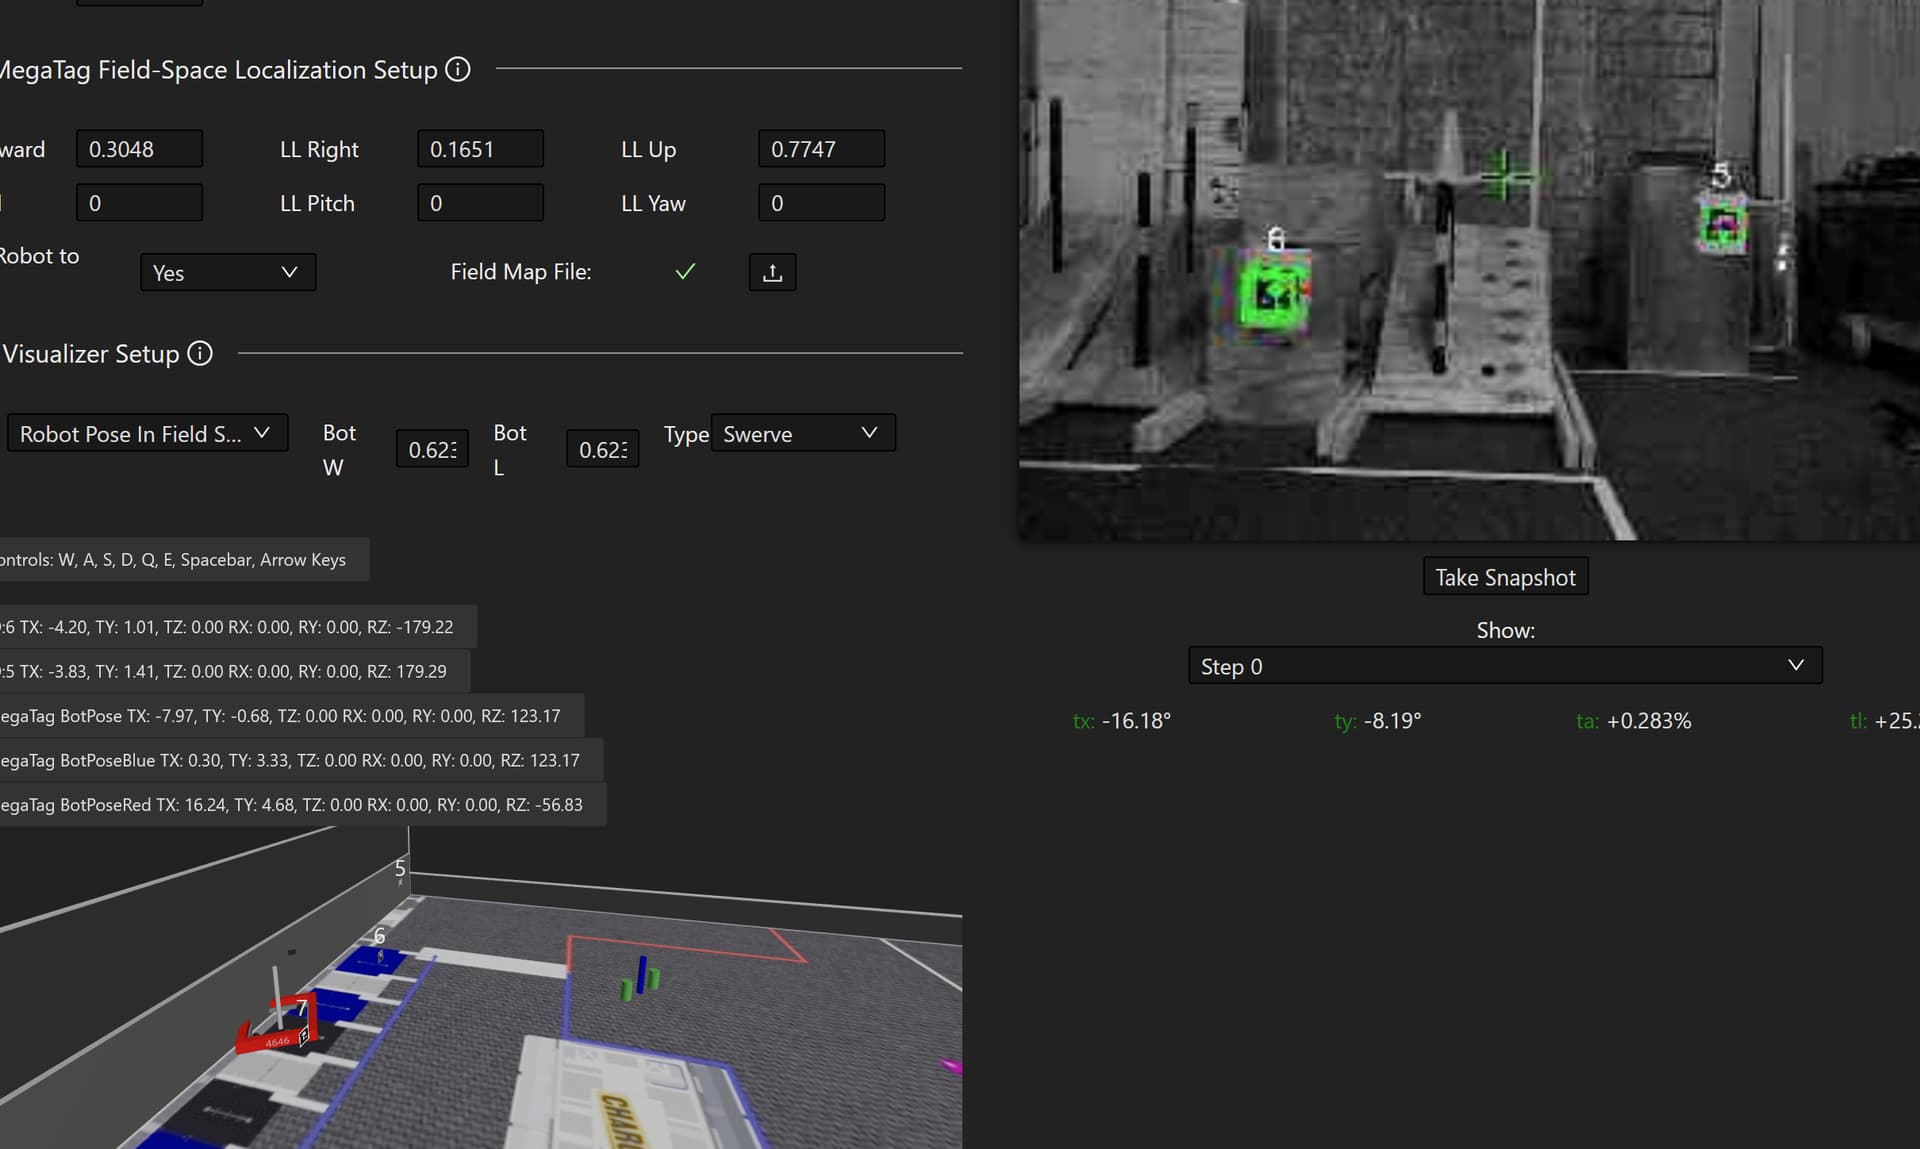Viewport: 1920px width, 1149px height.
Task: Open the drivetrain Type Swerve dropdown
Action: click(x=803, y=433)
